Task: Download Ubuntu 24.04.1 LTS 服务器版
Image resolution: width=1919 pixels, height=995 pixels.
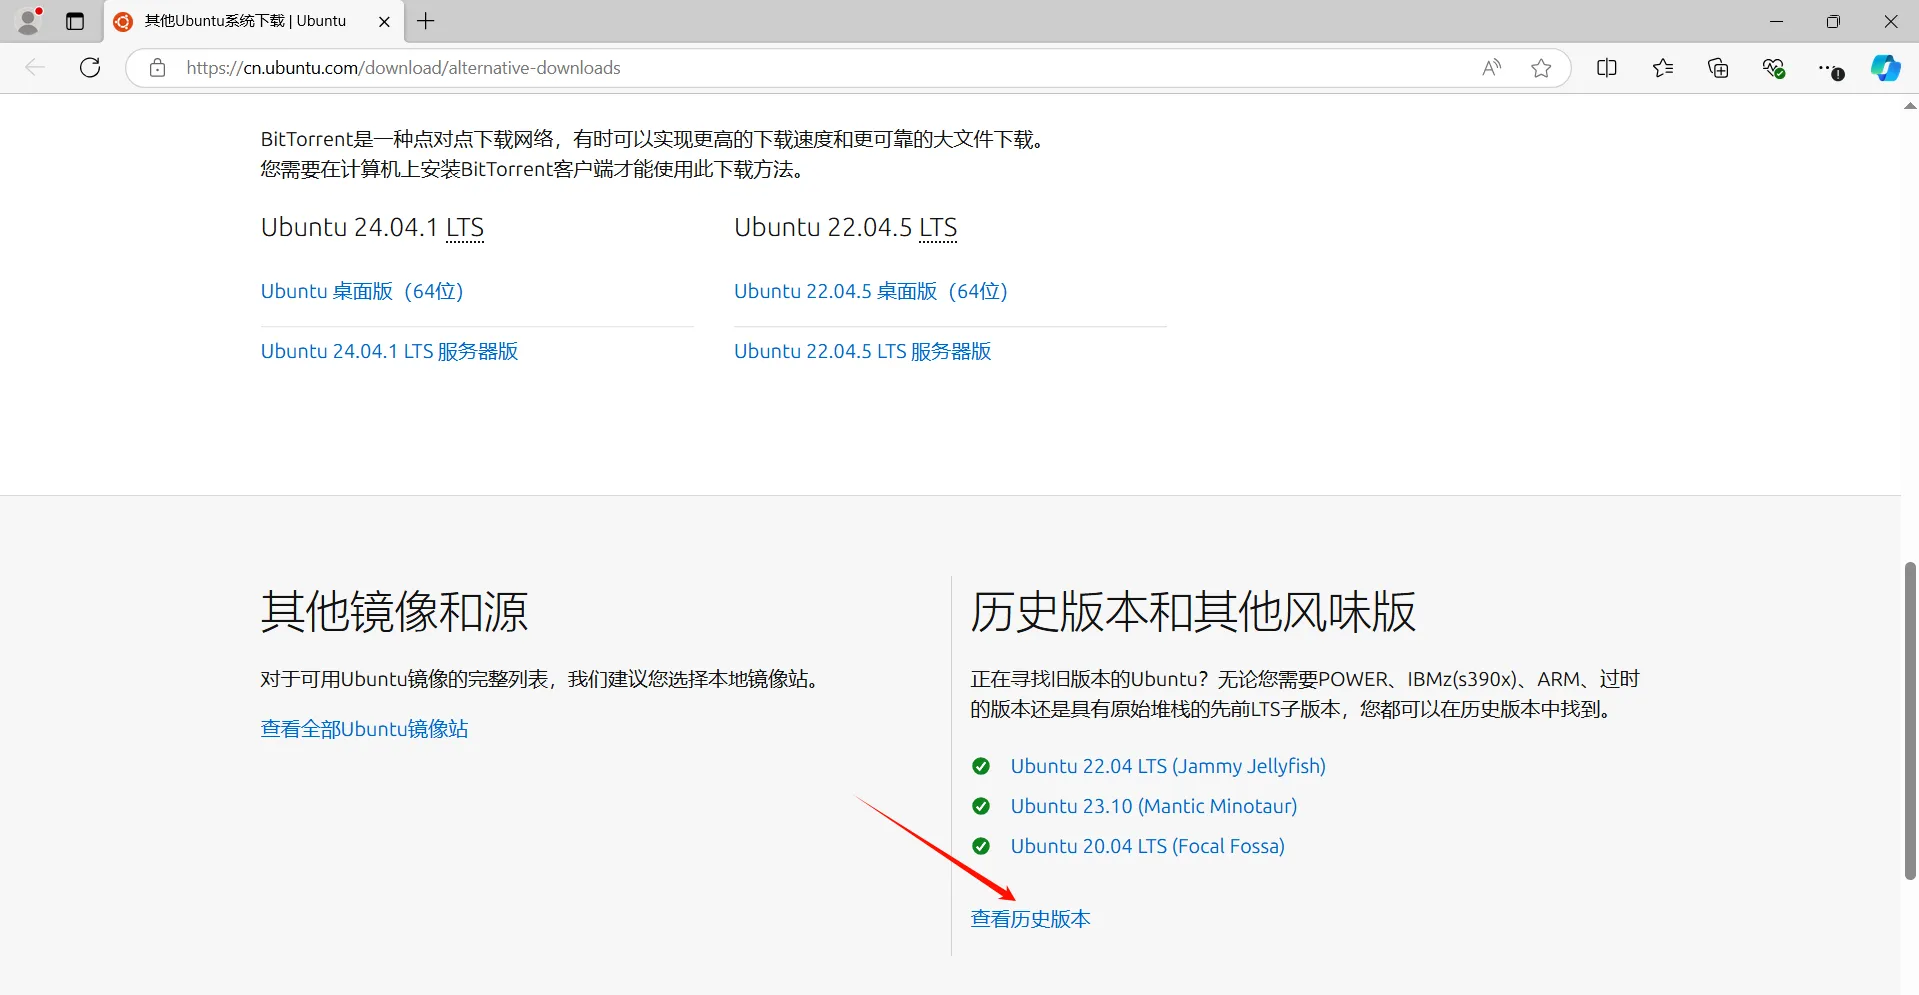Action: point(389,350)
